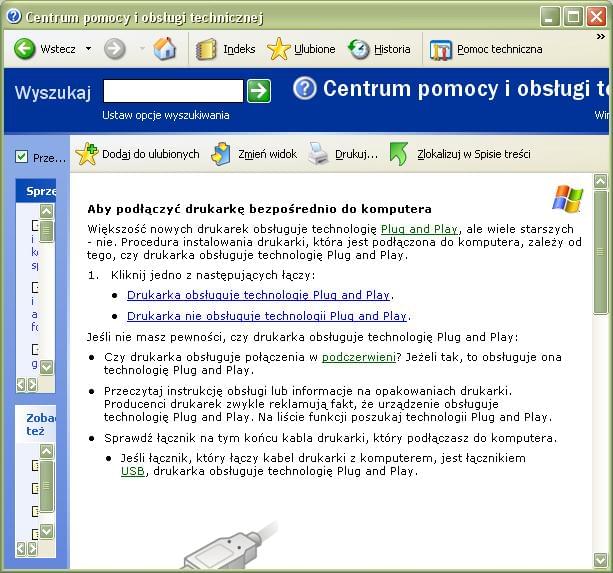
Task: Click Drukuj... text button
Action: pos(357,154)
